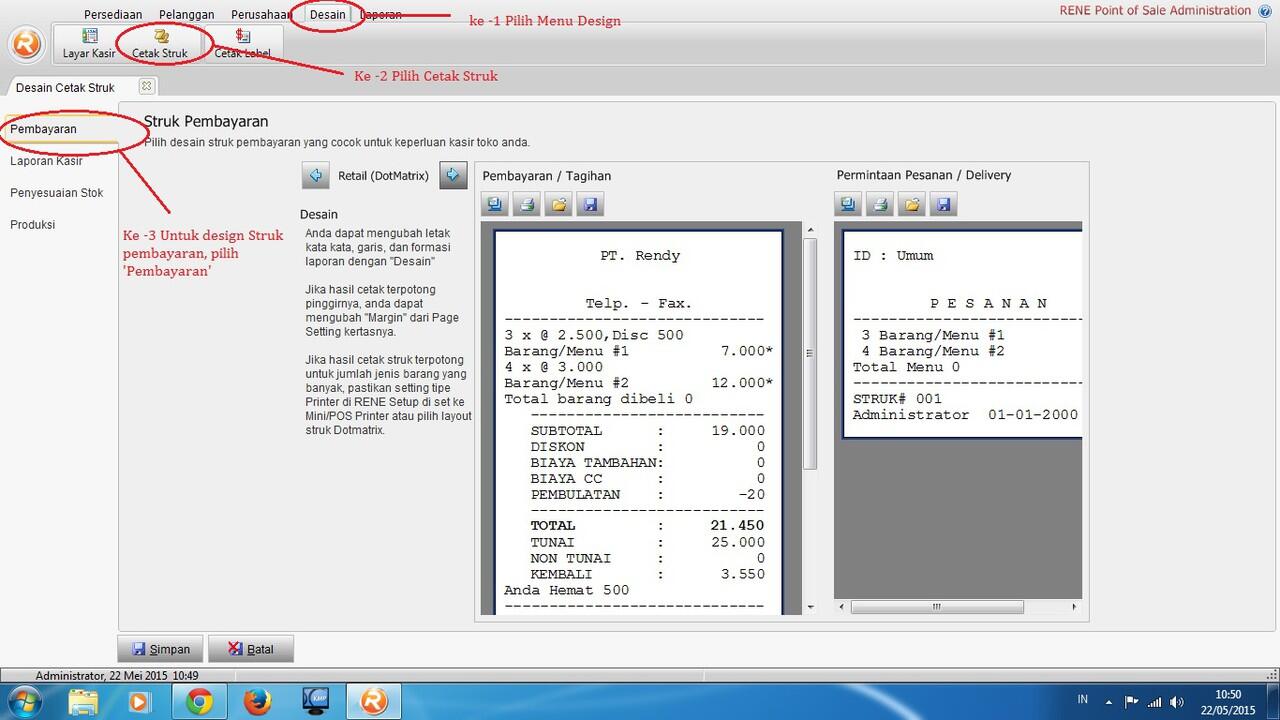1280x720 pixels.
Task: Open the Laporan menu
Action: point(381,15)
